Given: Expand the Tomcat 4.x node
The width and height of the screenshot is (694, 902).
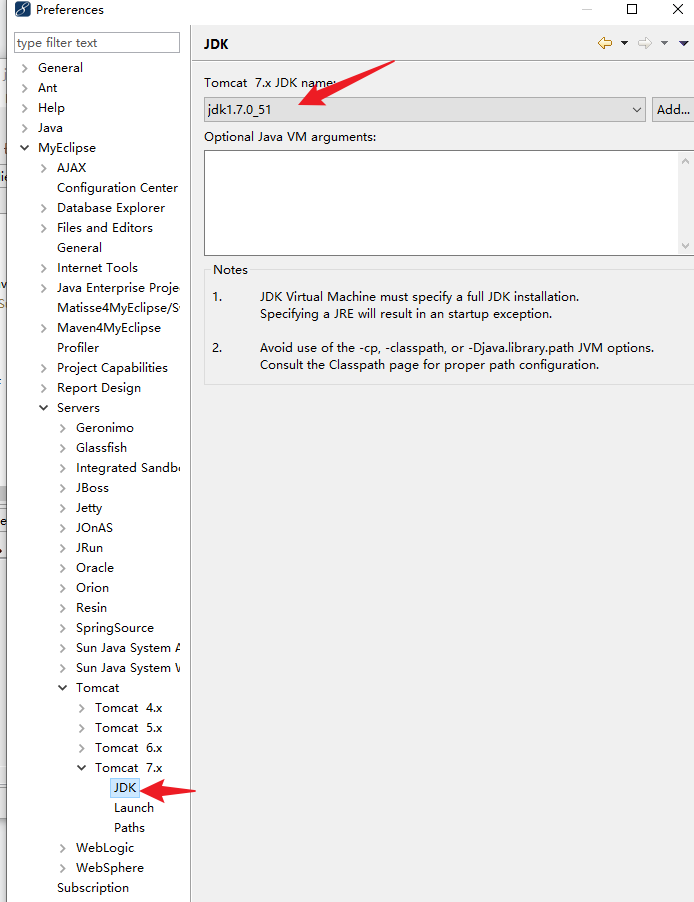Looking at the screenshot, I should pos(82,708).
